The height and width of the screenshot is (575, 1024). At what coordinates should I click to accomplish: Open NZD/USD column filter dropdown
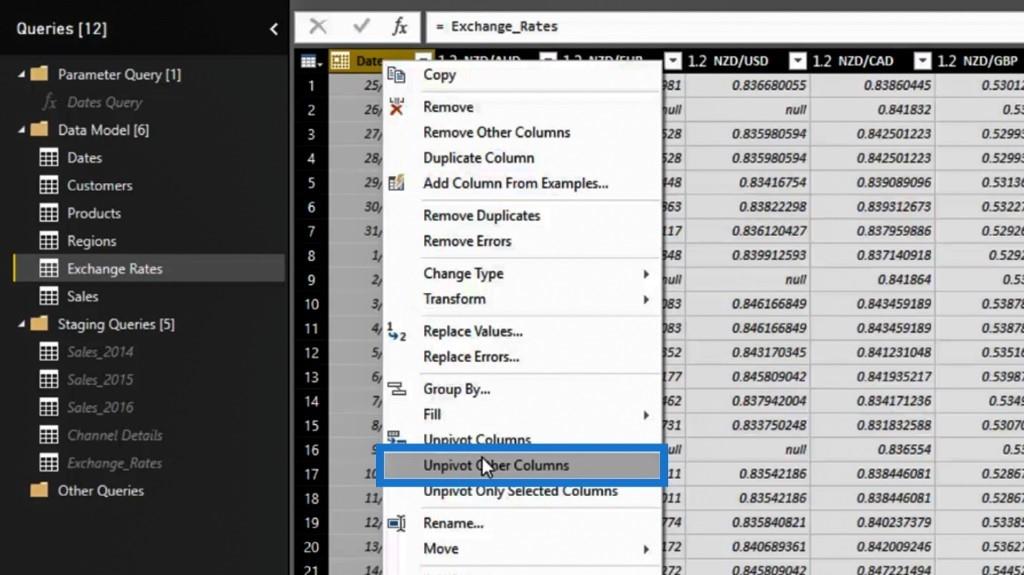(x=797, y=61)
